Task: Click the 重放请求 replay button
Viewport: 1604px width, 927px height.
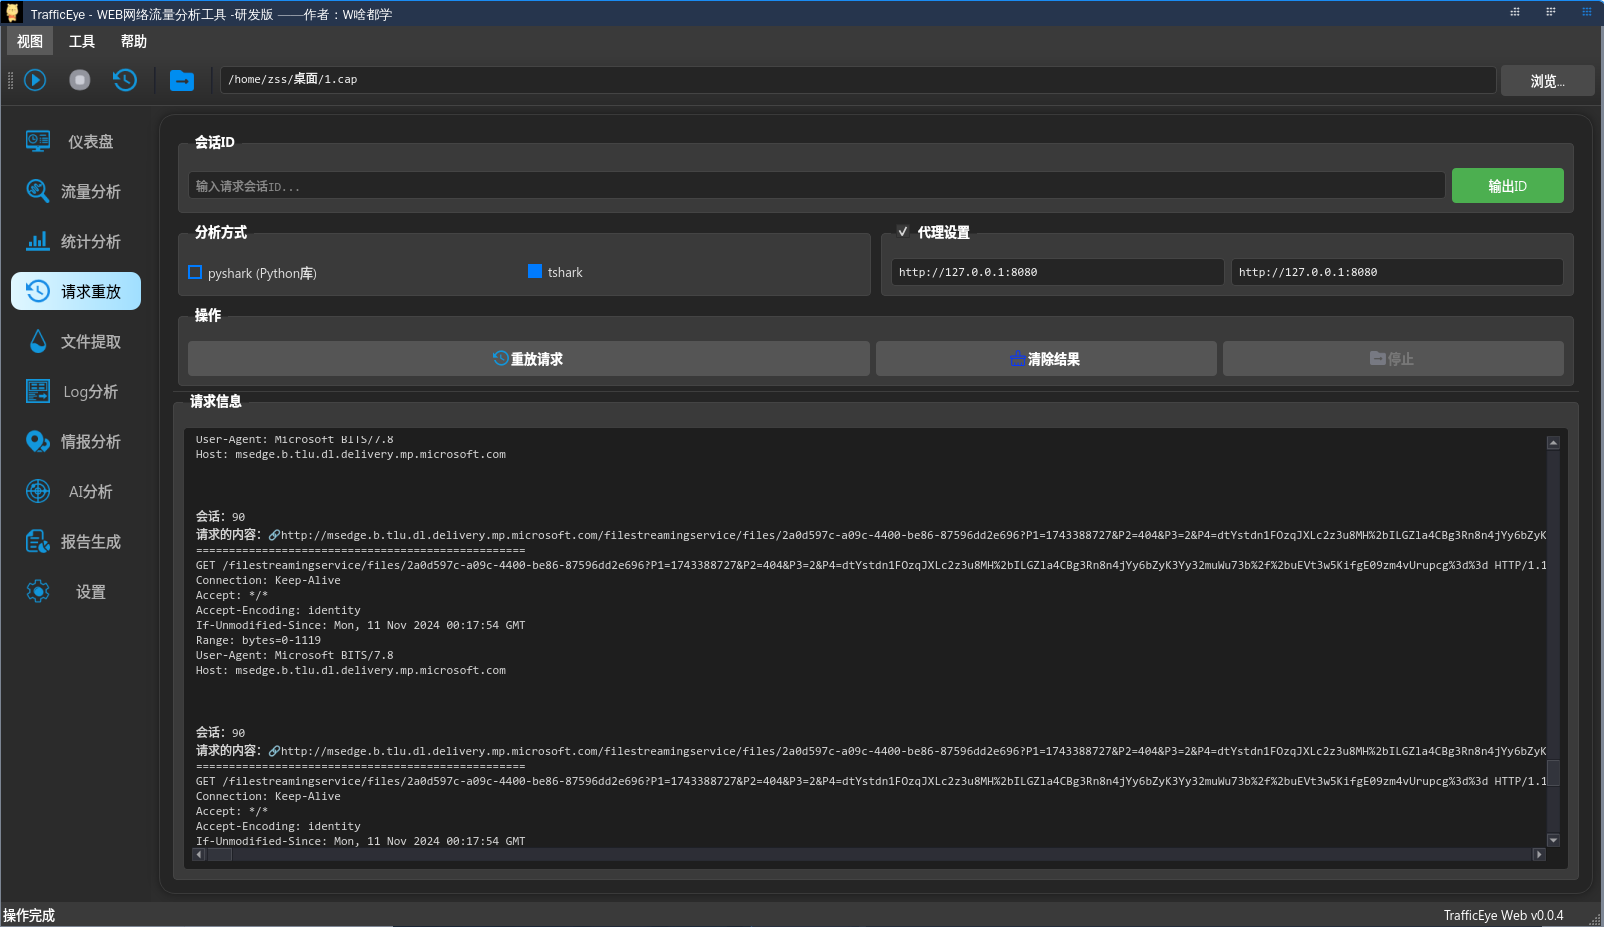Action: coord(527,358)
